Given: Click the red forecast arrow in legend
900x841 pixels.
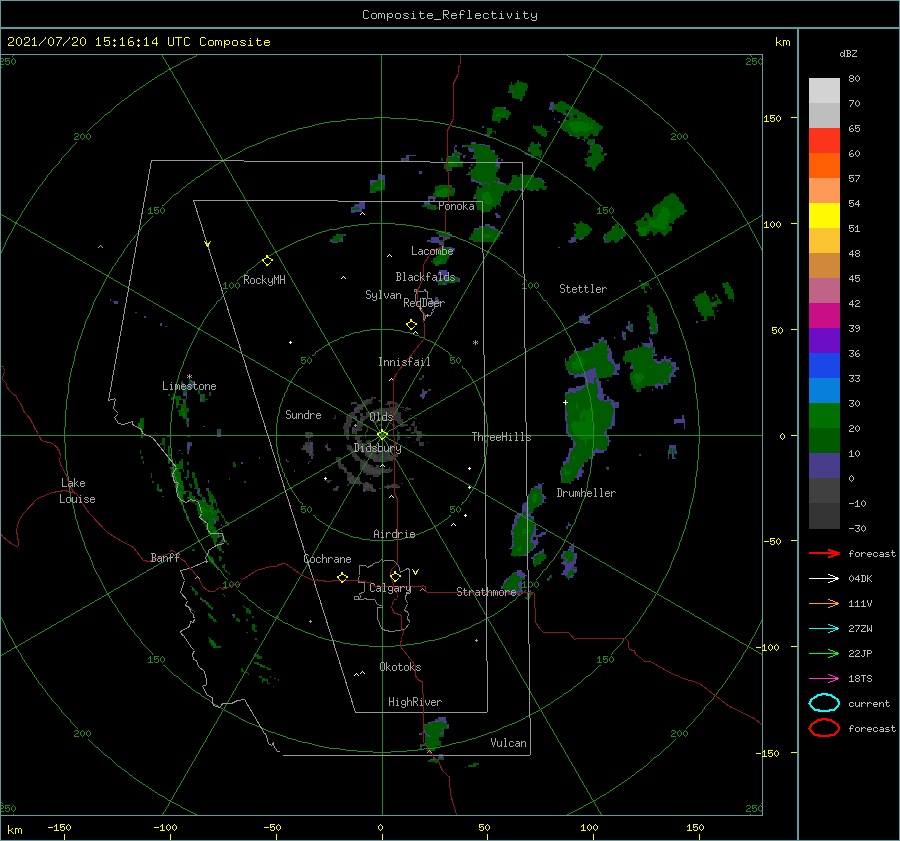Looking at the screenshot, I should (824, 553).
